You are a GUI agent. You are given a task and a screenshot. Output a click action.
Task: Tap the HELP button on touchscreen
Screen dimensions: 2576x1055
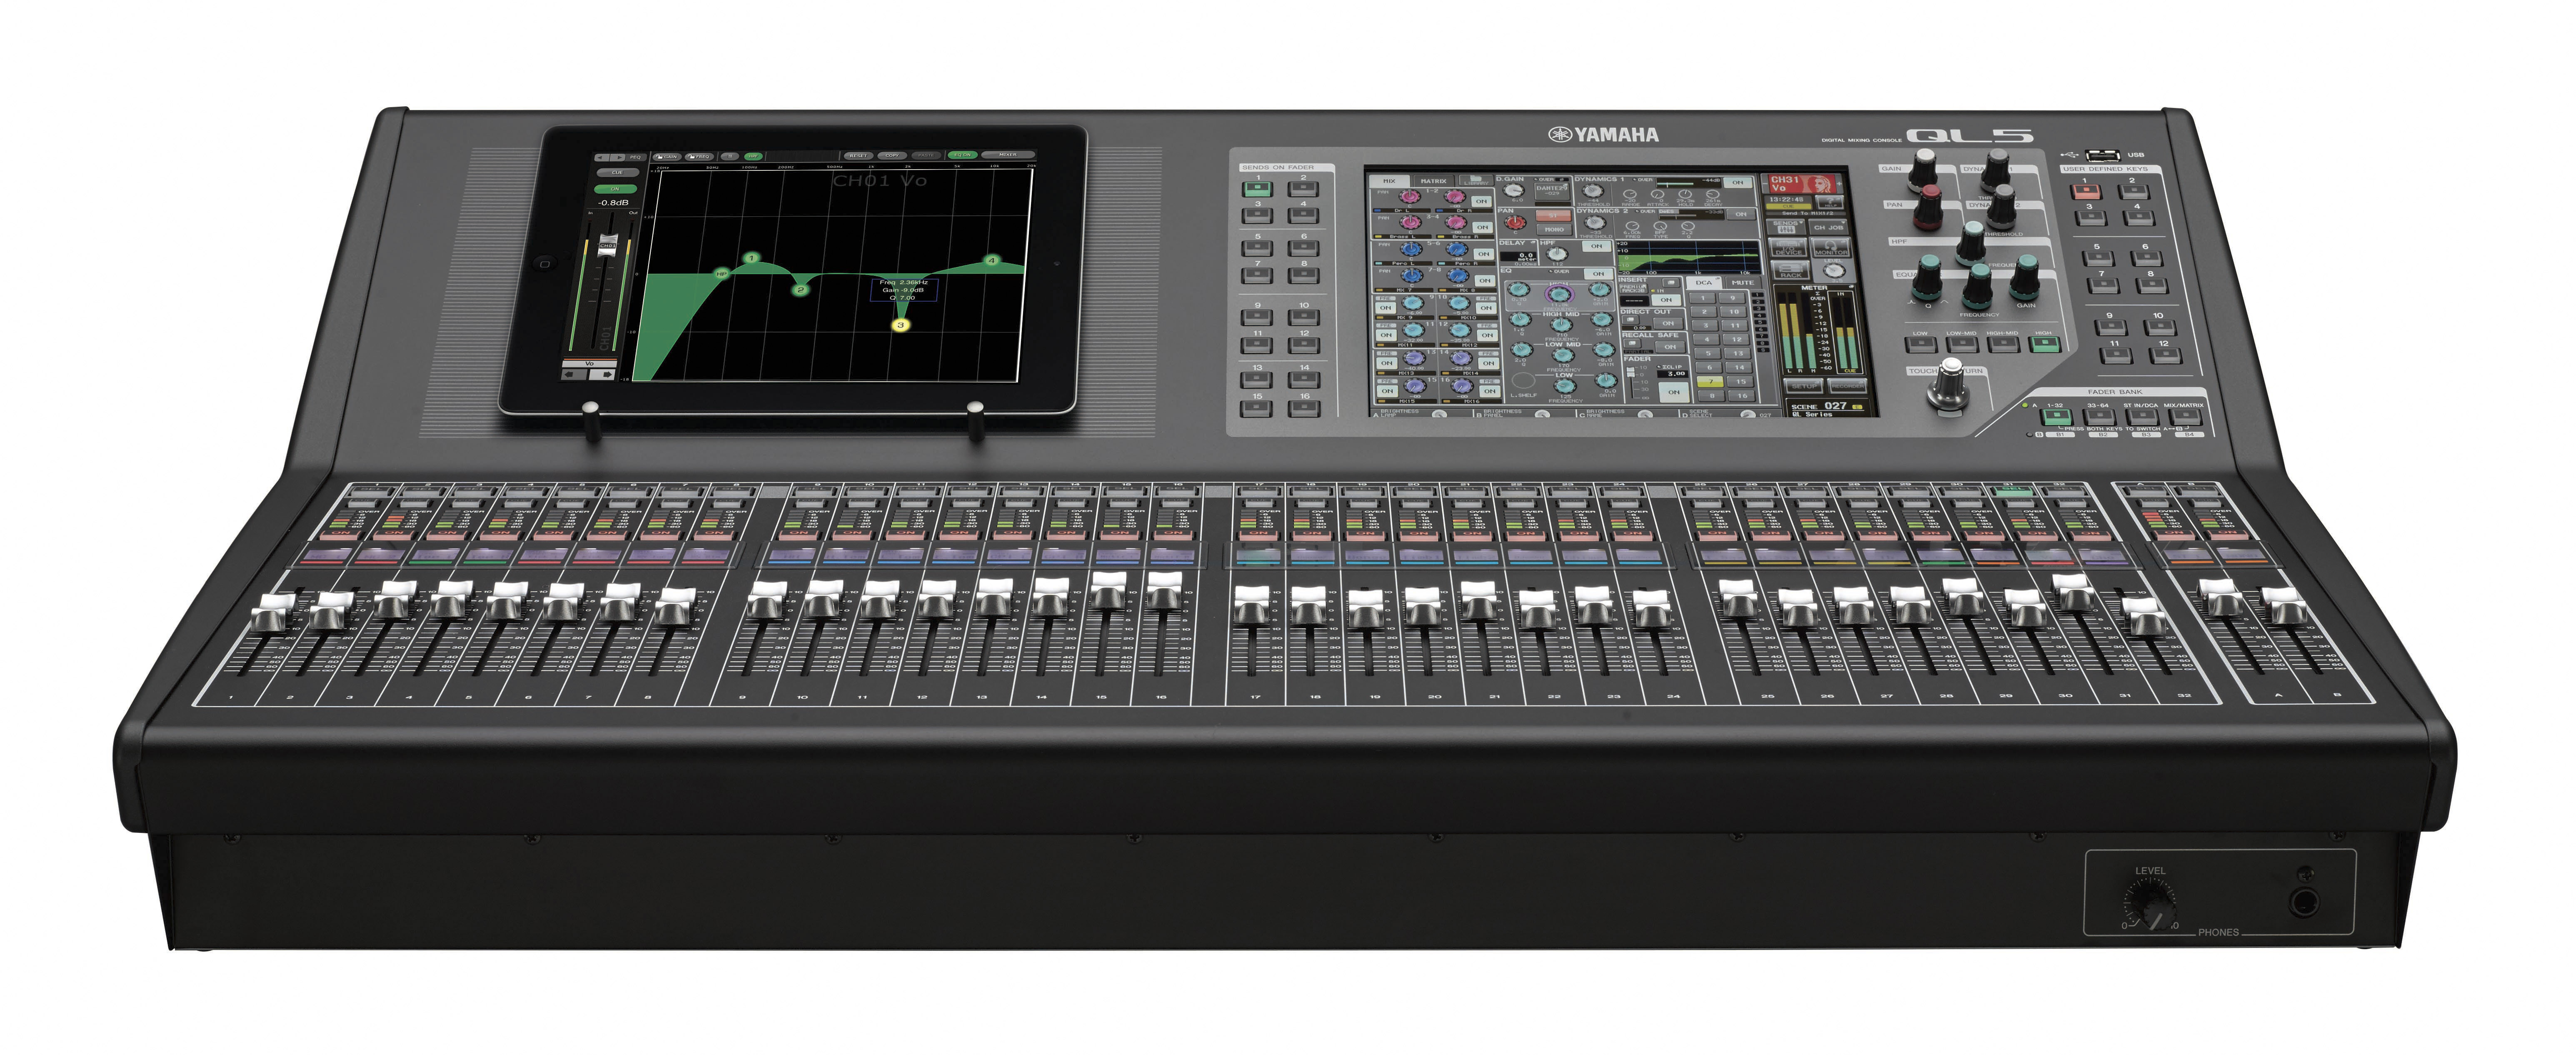1830,202
